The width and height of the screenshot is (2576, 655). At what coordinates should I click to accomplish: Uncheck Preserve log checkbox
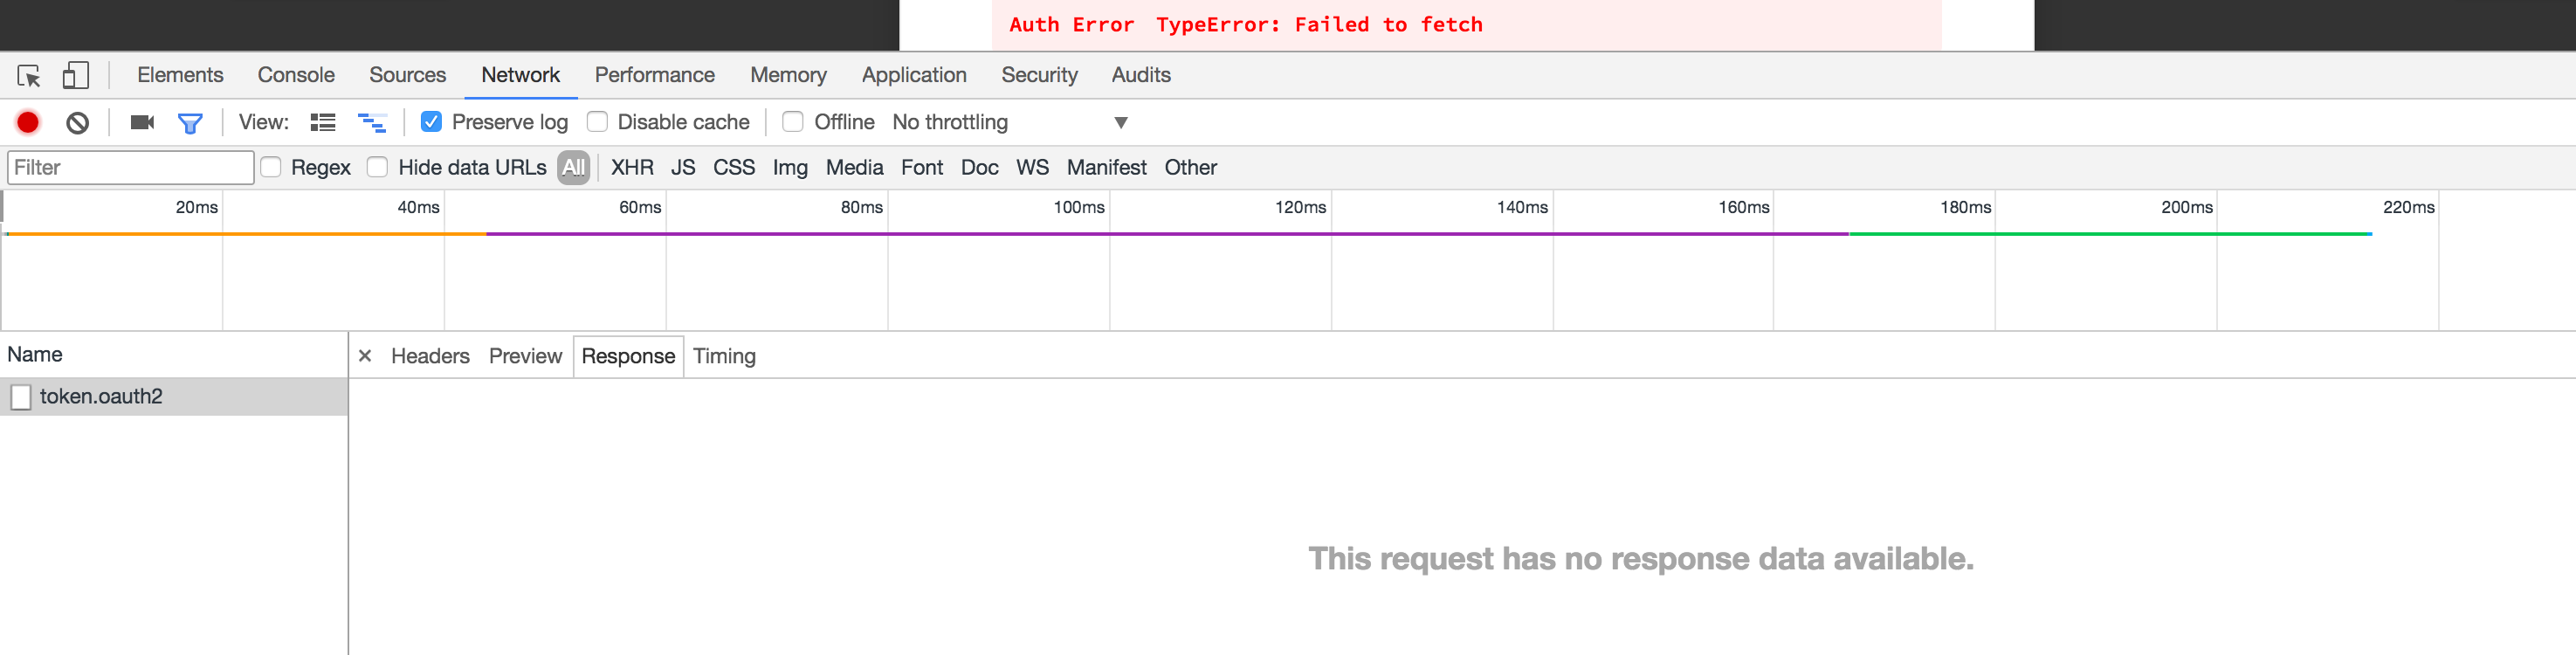(x=431, y=122)
